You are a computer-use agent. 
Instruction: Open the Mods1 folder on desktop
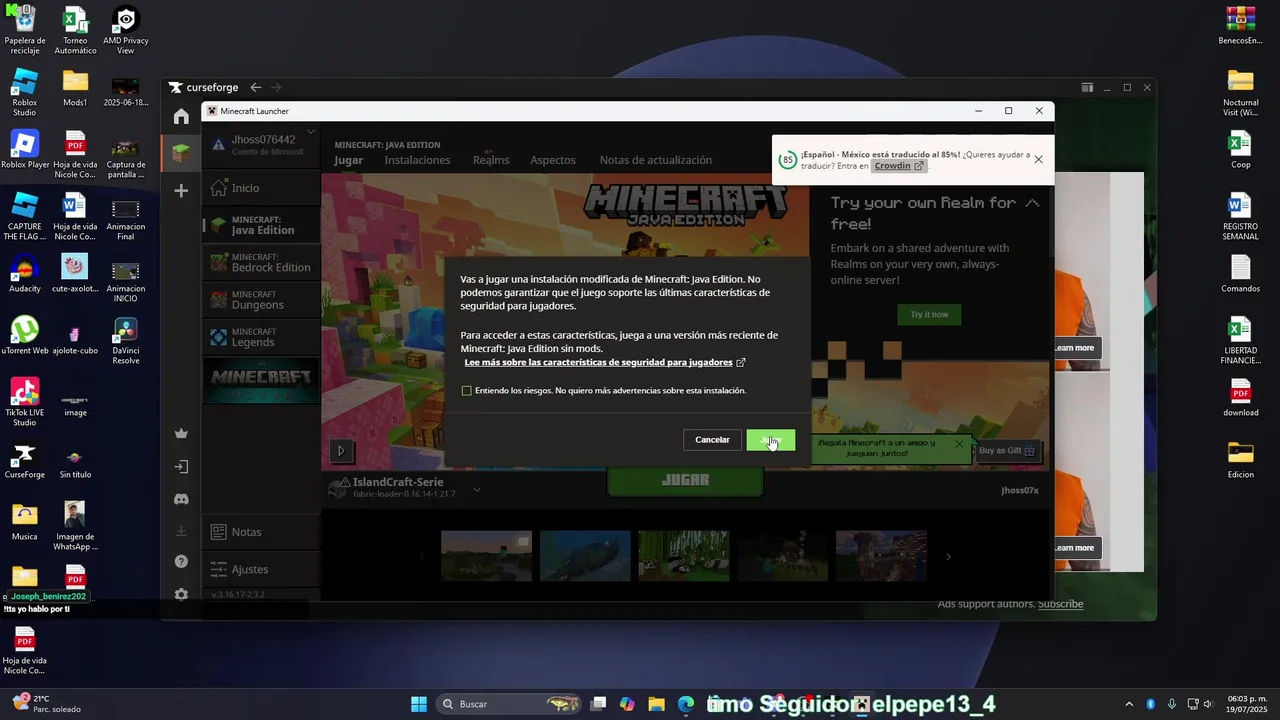click(x=75, y=88)
